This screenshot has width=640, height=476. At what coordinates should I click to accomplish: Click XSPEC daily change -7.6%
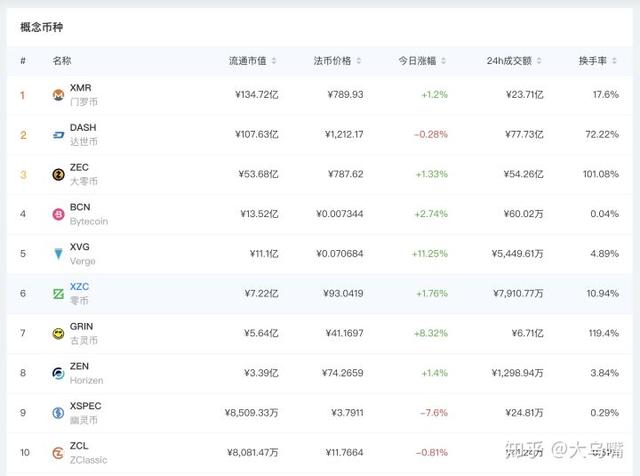click(x=434, y=413)
